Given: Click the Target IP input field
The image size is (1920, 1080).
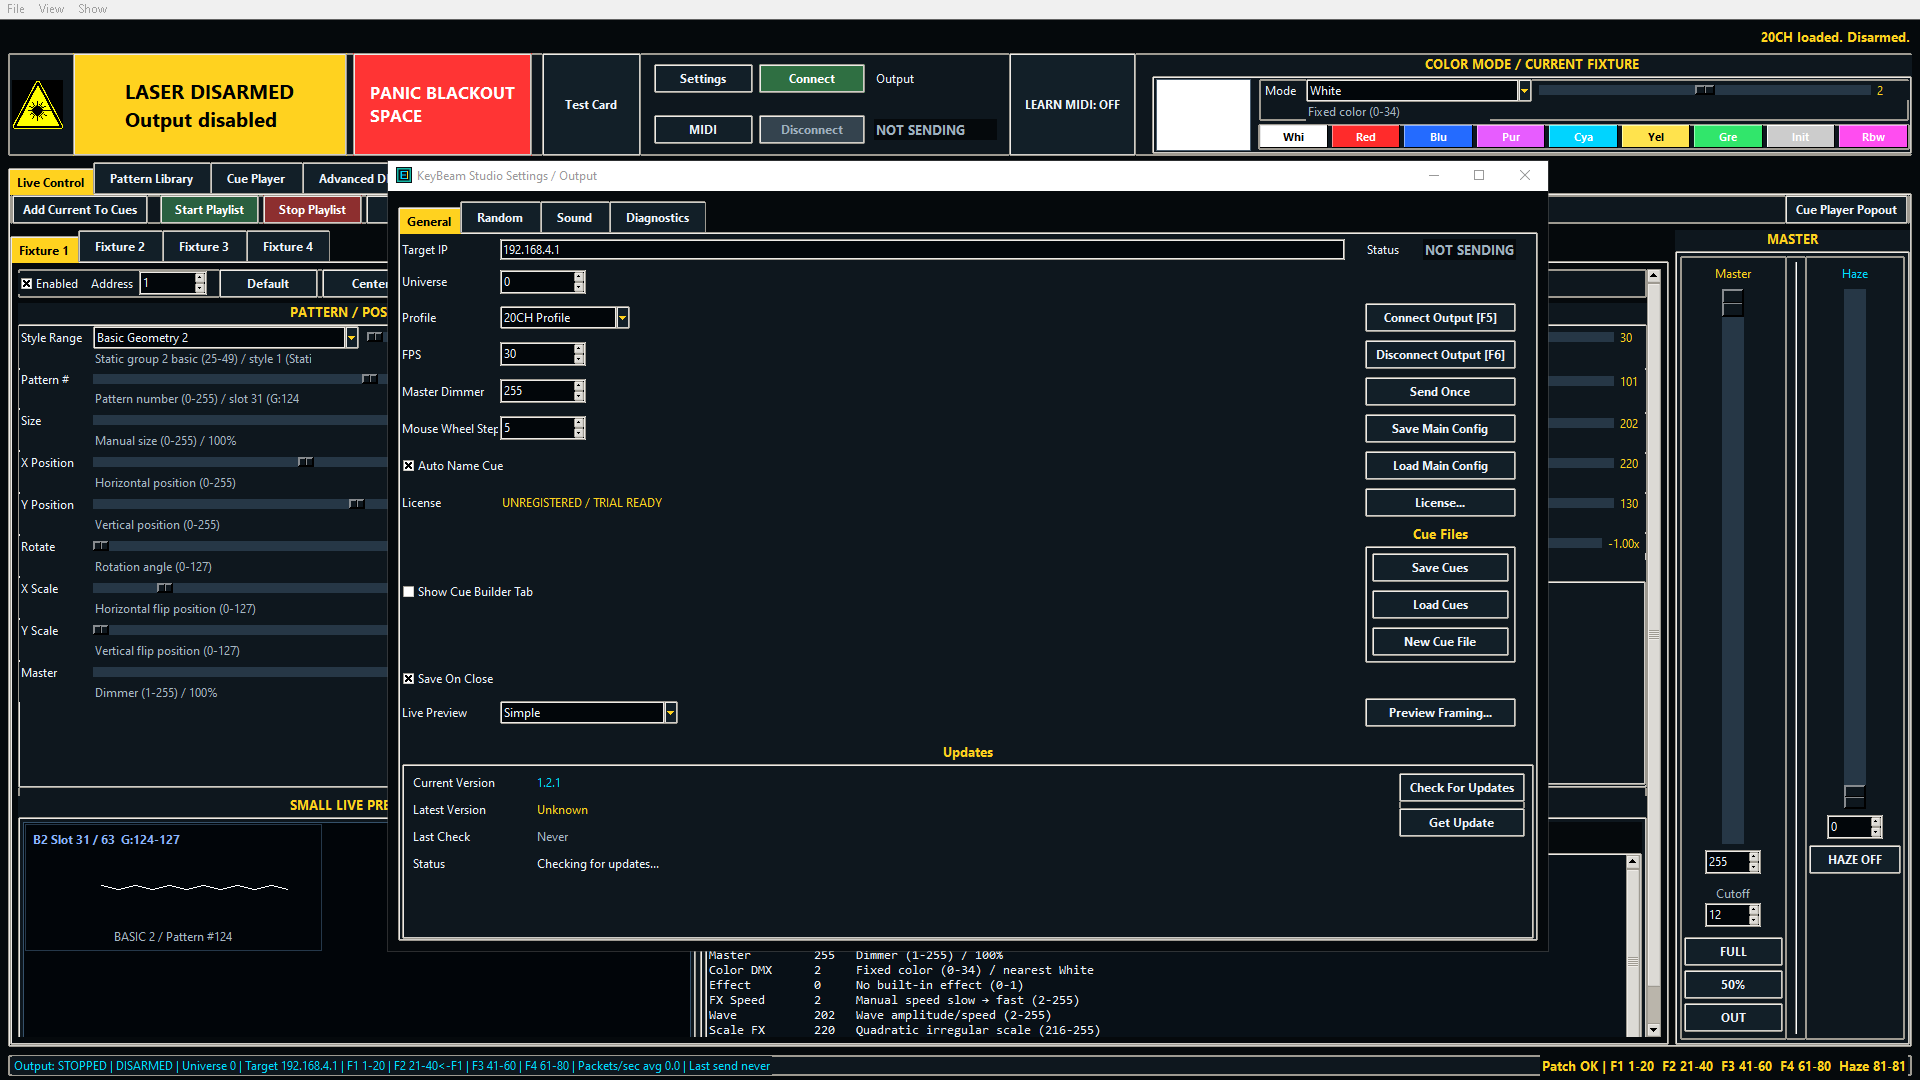Looking at the screenshot, I should coord(922,250).
